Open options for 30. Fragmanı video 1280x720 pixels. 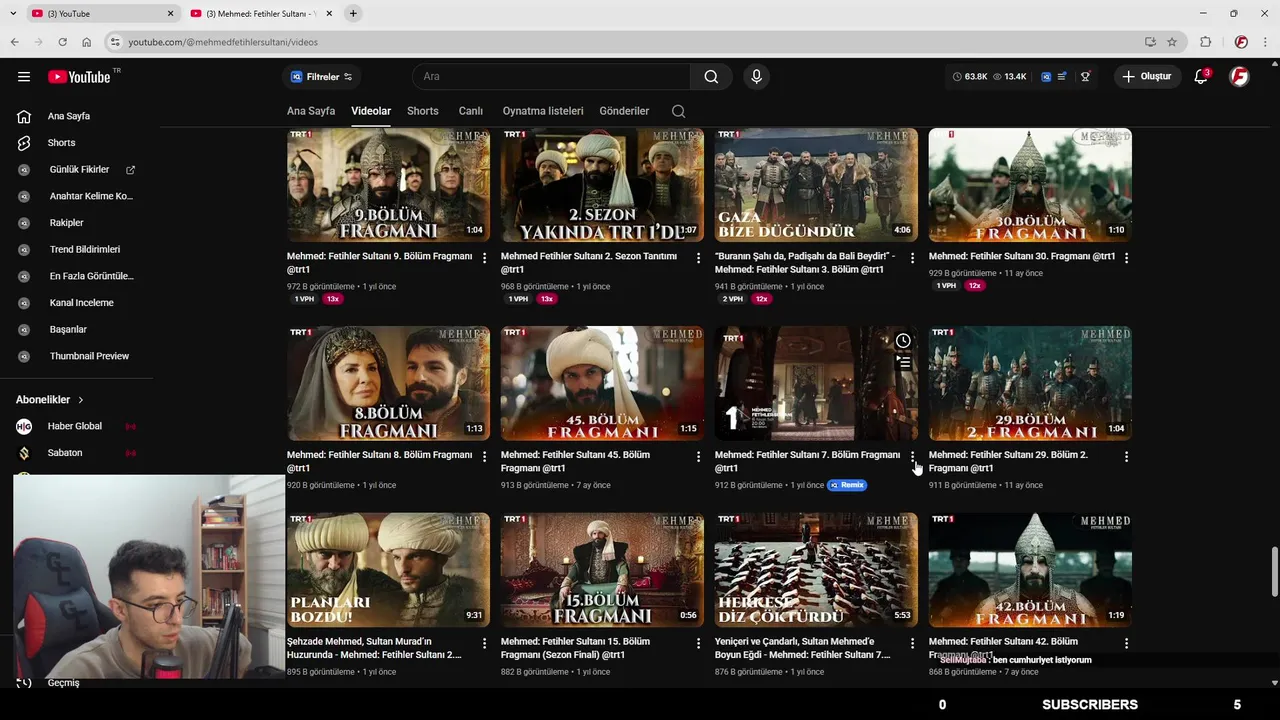click(1126, 258)
